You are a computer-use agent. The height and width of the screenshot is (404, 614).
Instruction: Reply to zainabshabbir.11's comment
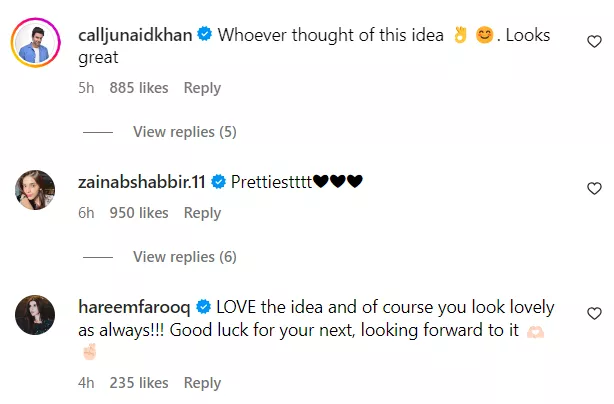click(x=202, y=213)
